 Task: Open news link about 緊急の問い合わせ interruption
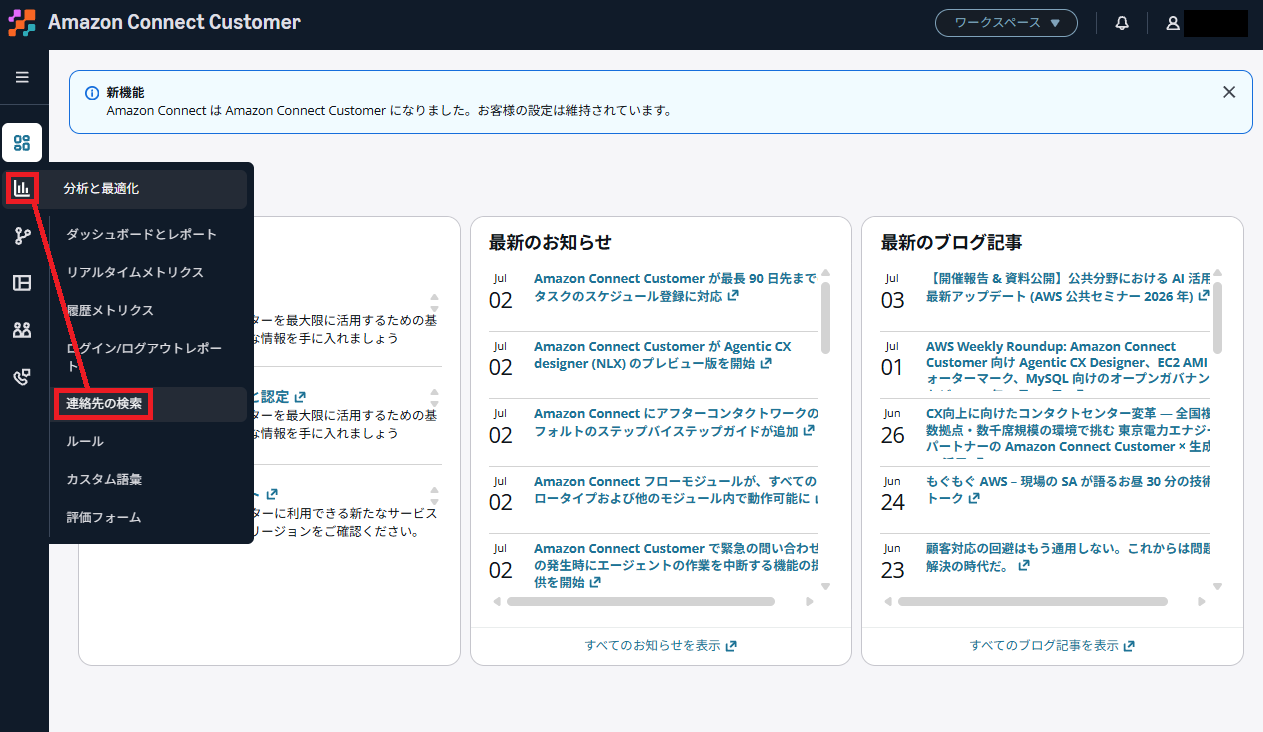[x=676, y=565]
